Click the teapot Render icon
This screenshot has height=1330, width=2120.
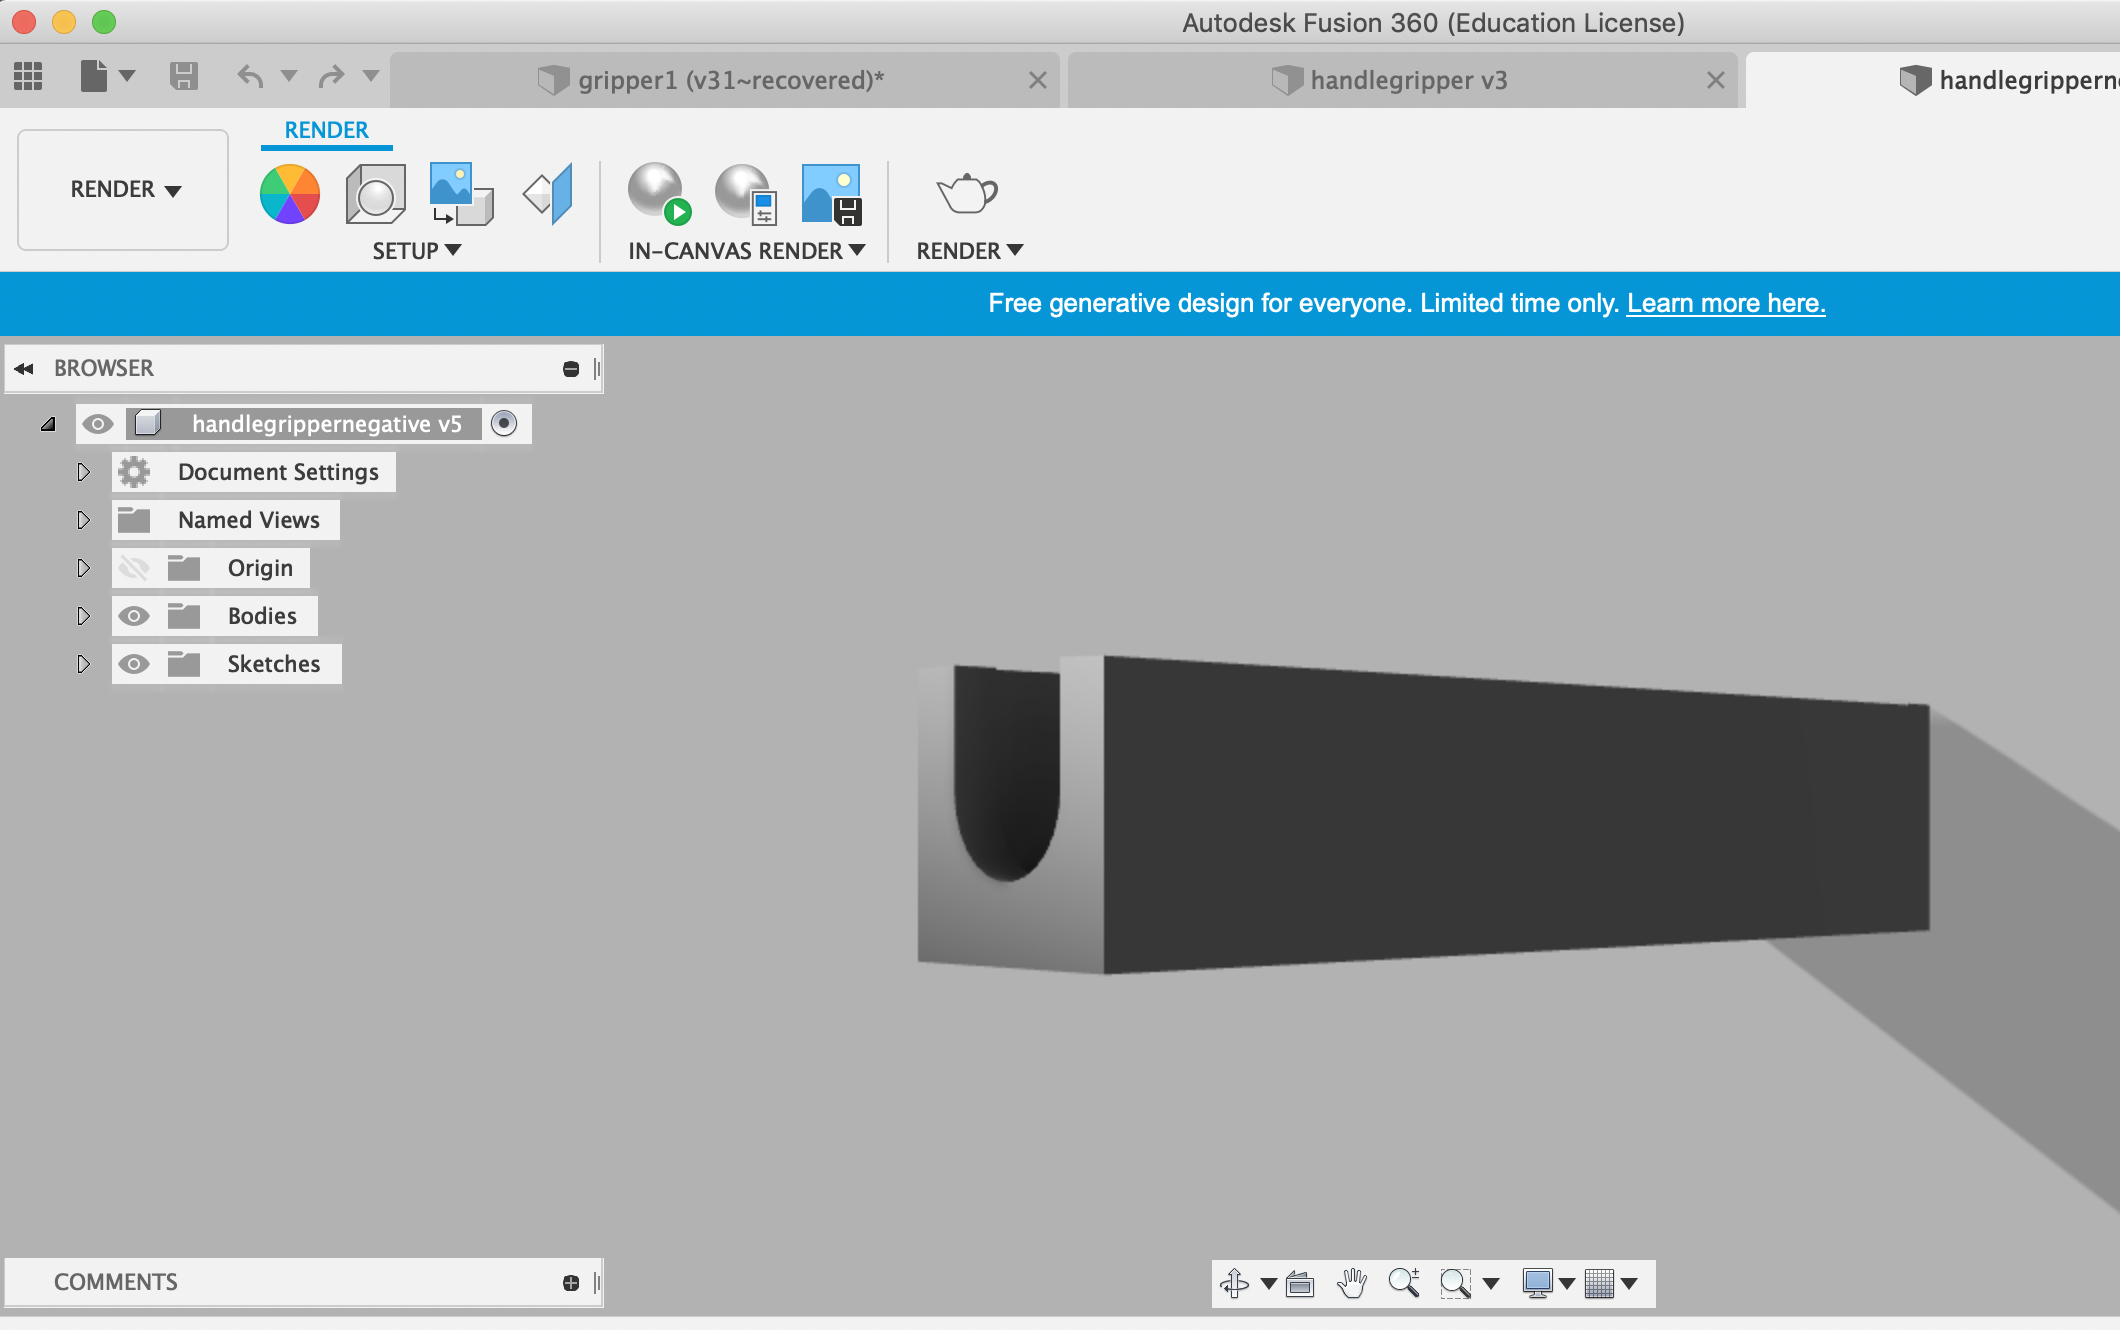967,194
